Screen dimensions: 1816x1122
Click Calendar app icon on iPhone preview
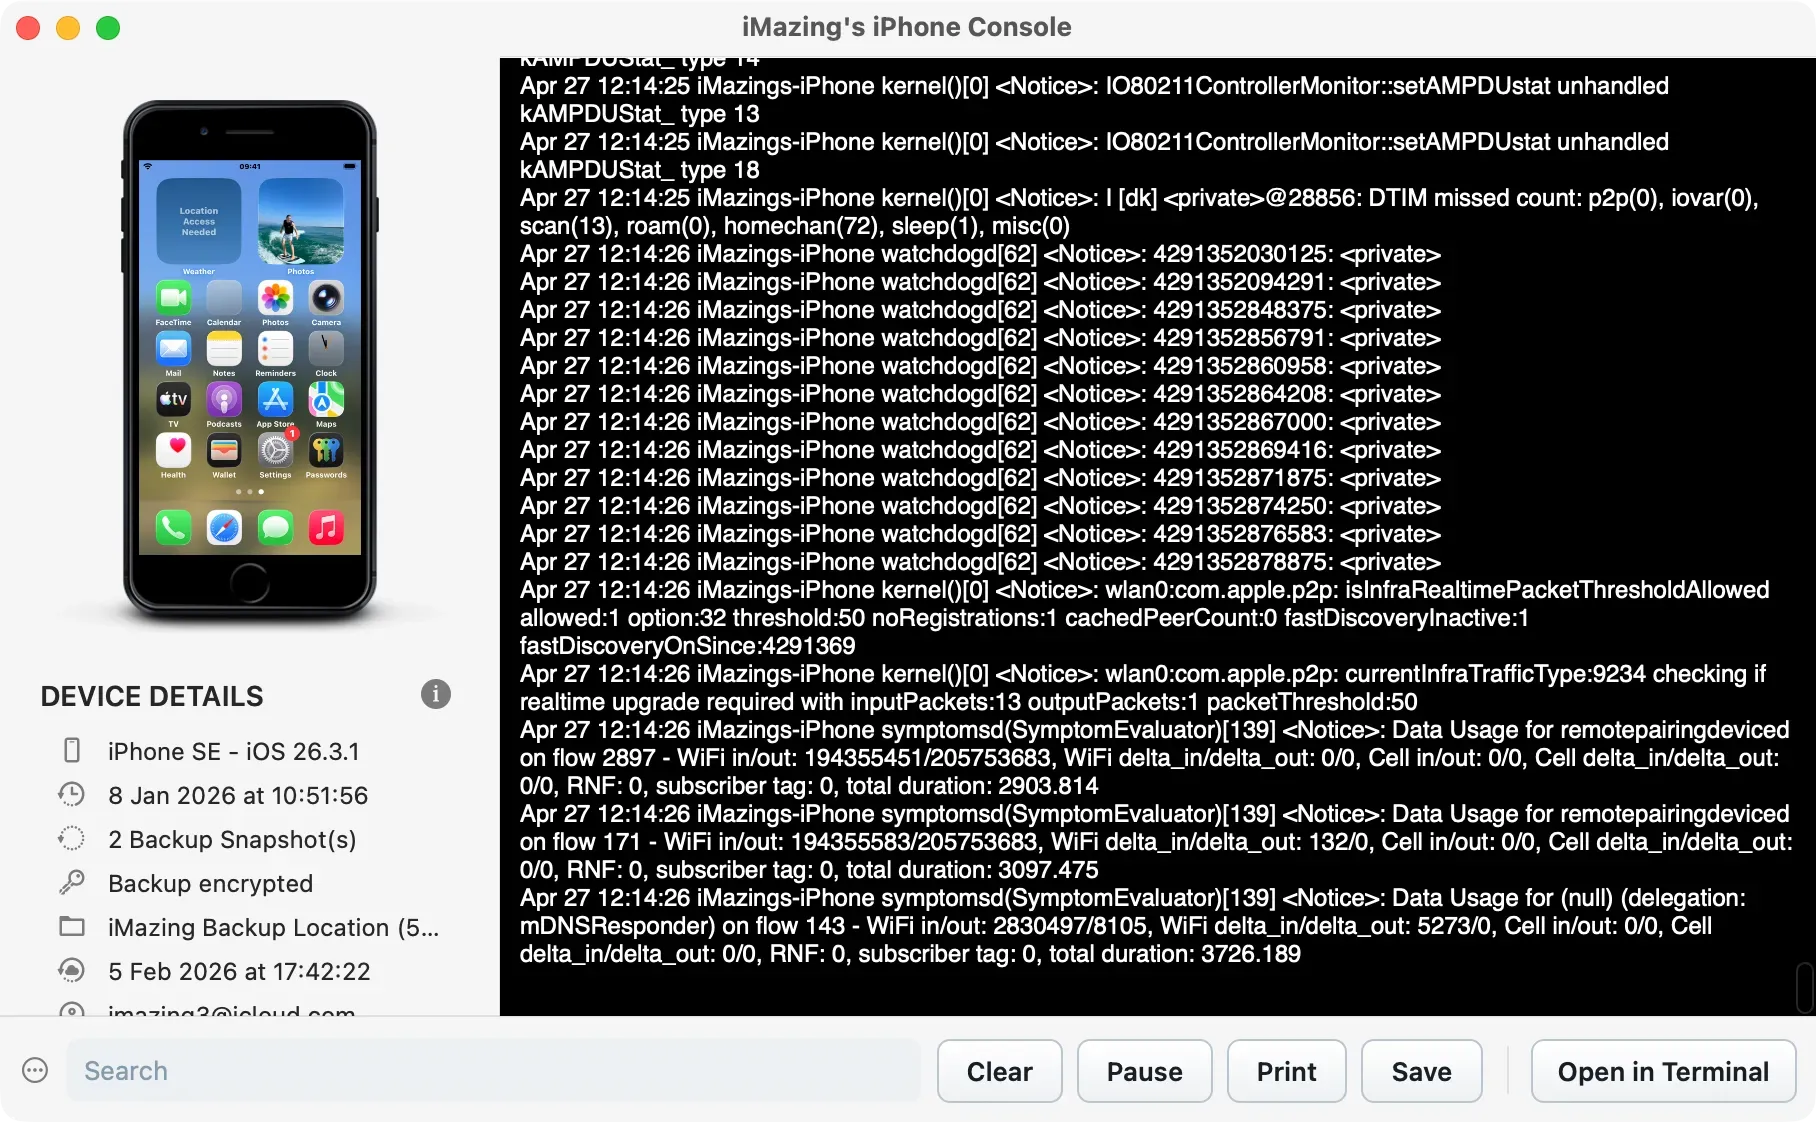(x=224, y=298)
